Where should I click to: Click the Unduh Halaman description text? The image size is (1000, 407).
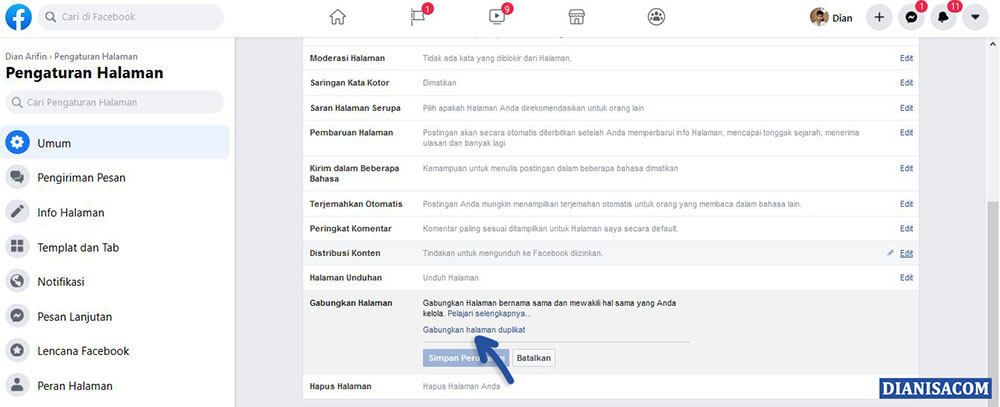point(450,278)
